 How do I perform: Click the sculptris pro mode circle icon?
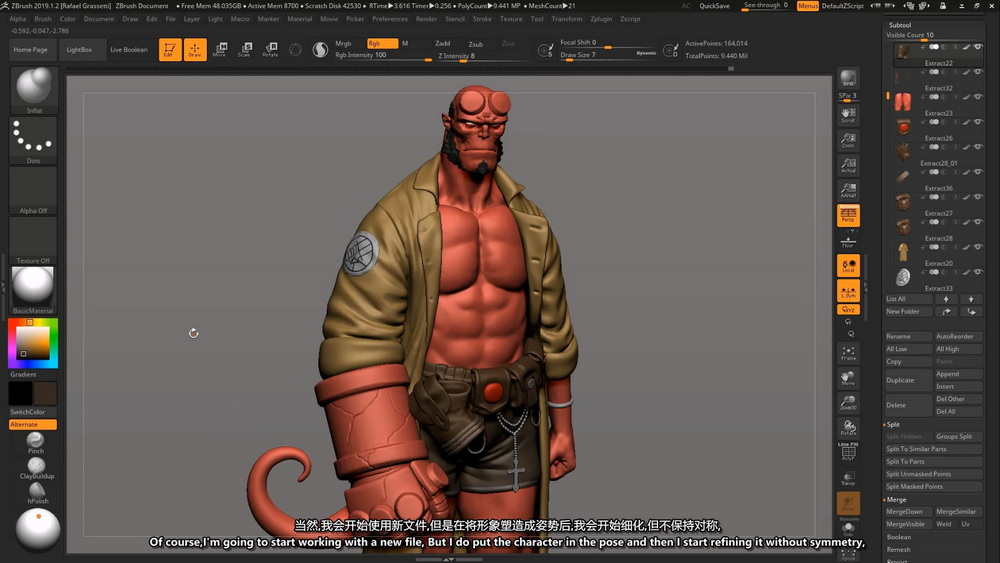295,50
